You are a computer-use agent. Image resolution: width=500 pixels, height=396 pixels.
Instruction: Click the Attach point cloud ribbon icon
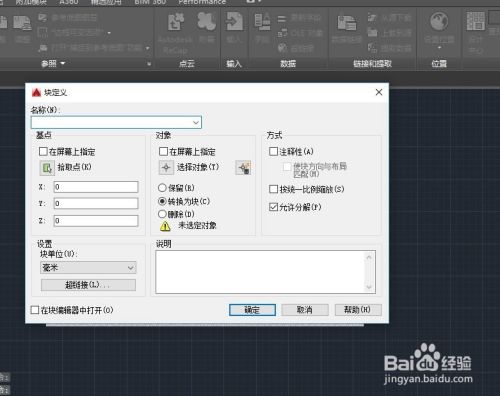[206, 21]
